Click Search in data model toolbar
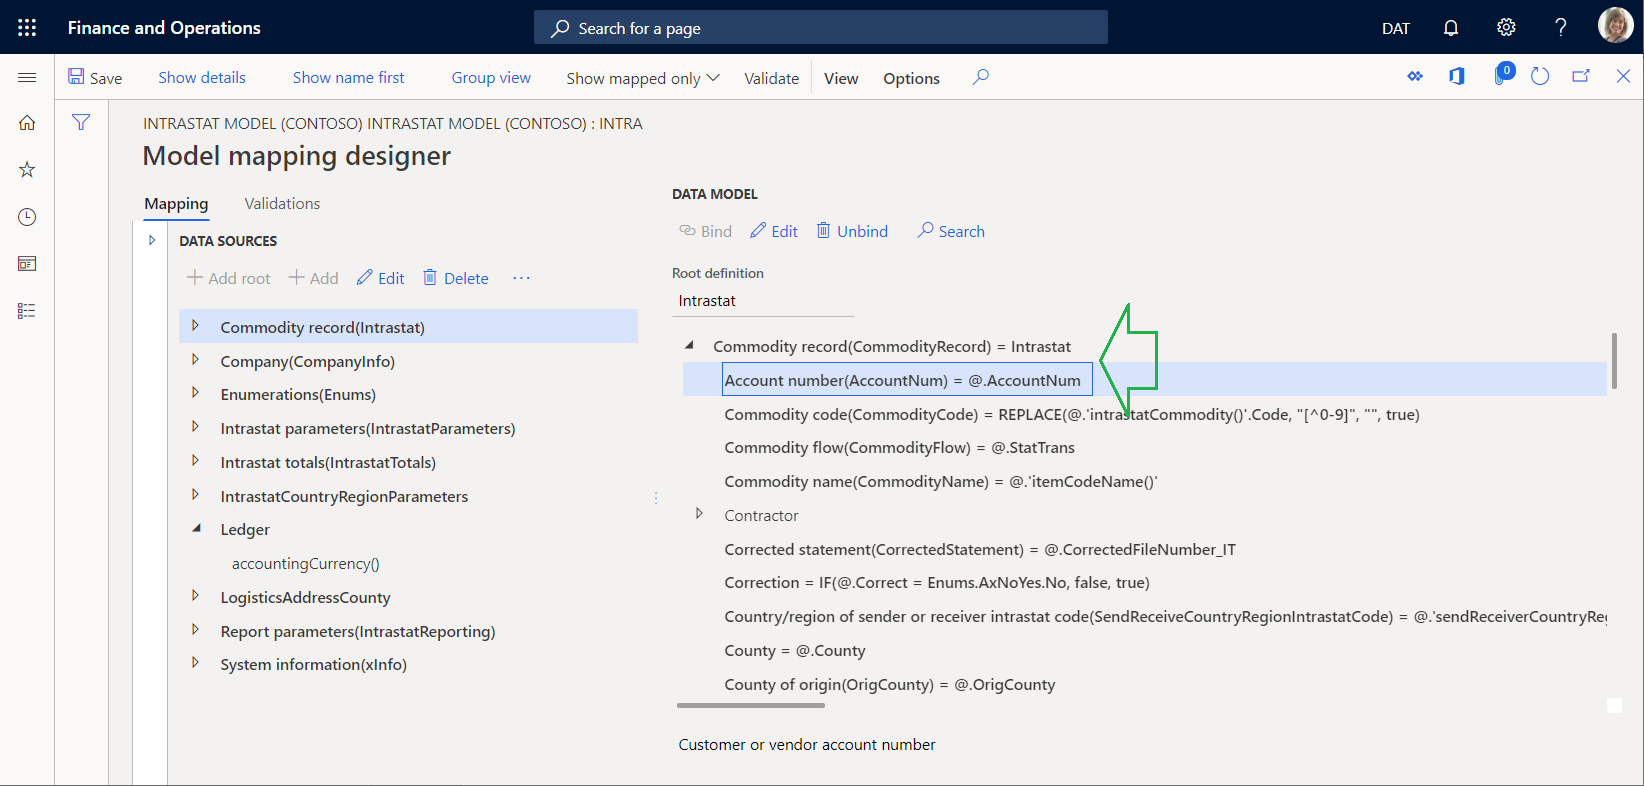 coord(951,231)
